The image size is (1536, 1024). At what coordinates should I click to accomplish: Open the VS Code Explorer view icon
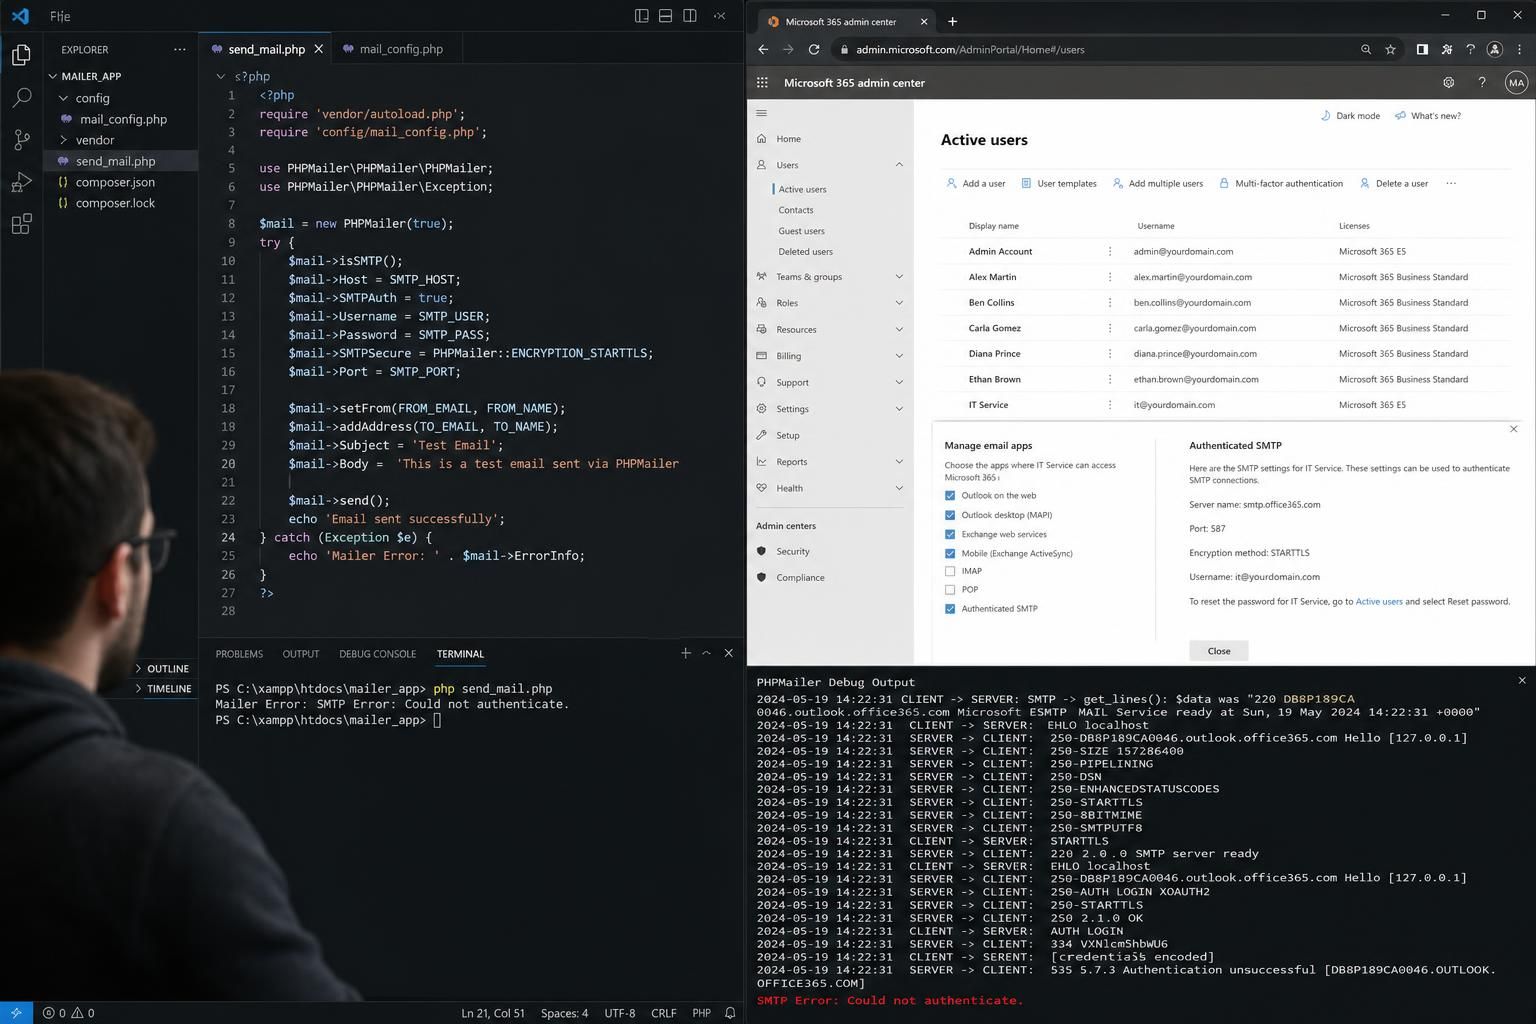(21, 55)
